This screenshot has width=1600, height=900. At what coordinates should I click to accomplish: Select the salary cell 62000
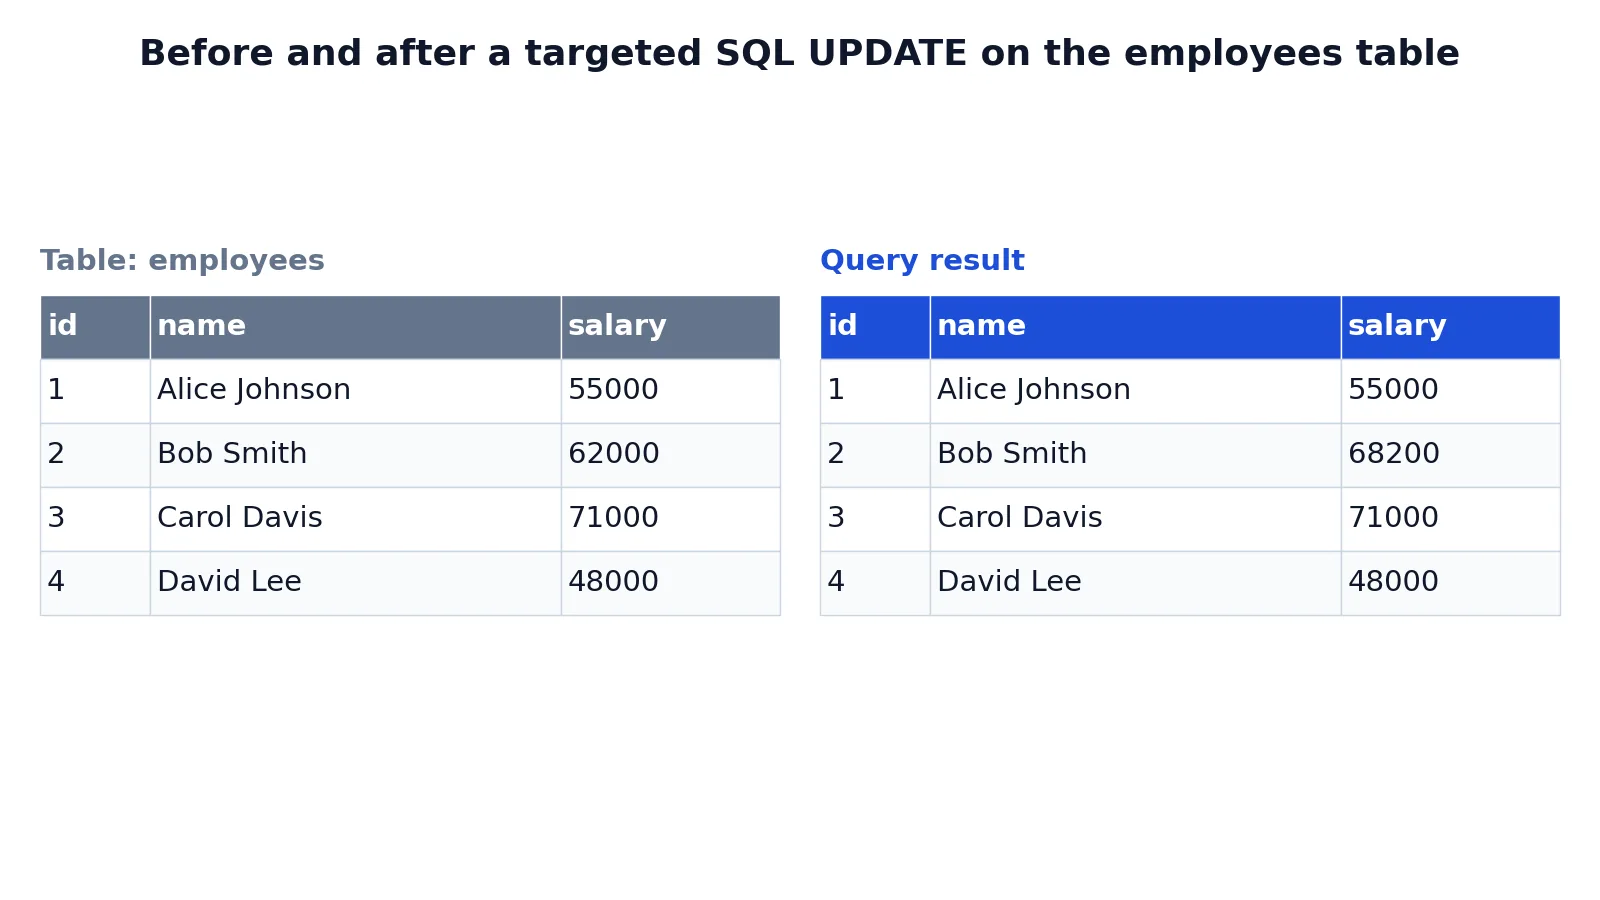[670, 455]
